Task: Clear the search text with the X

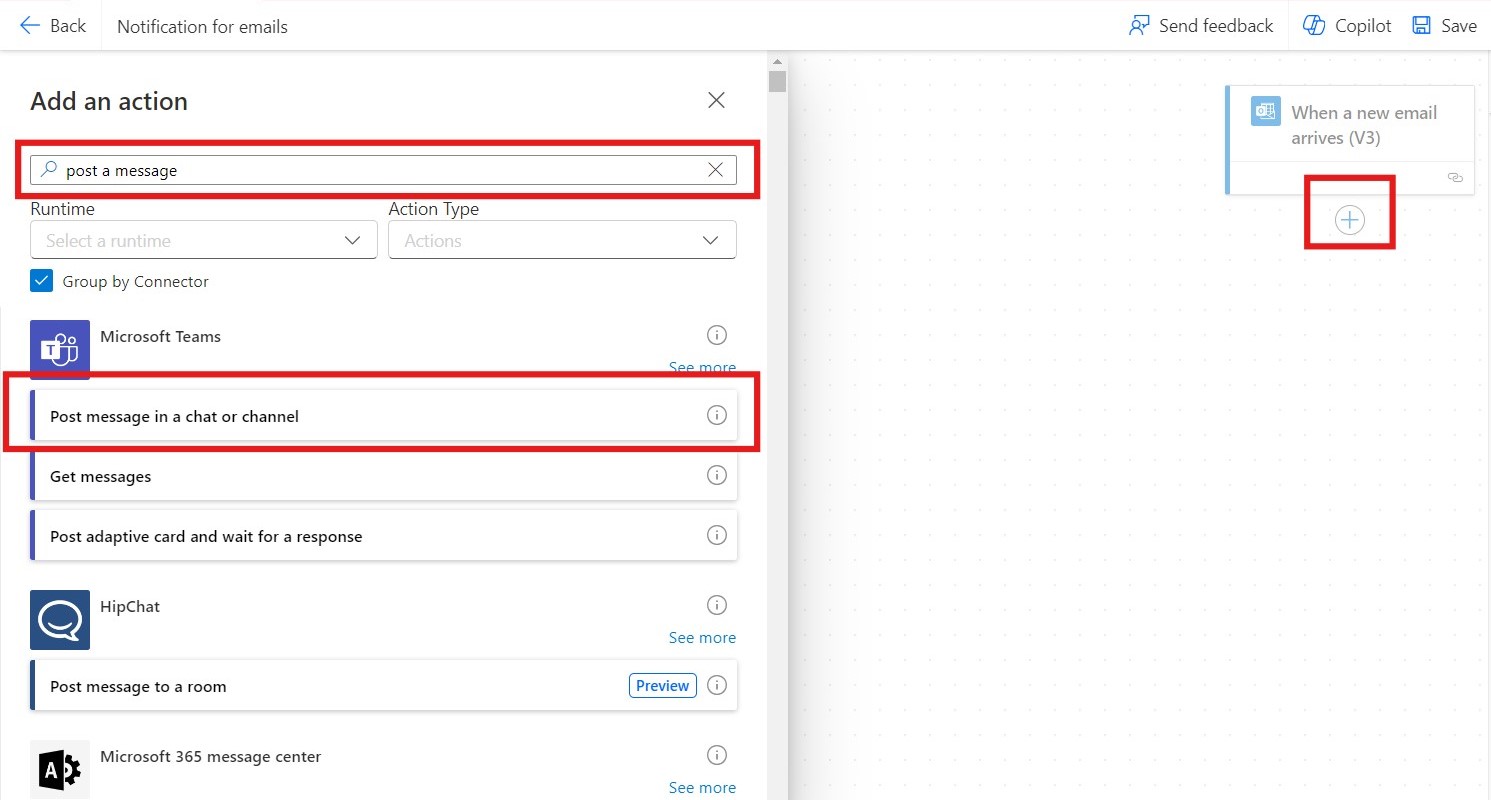Action: pyautogui.click(x=715, y=170)
